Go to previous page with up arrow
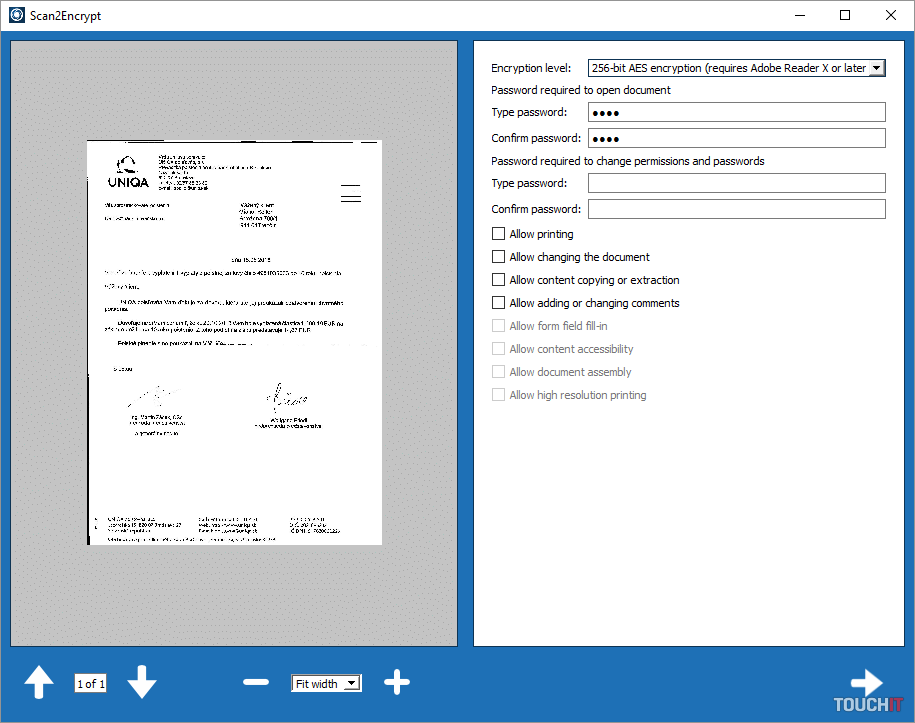Image resolution: width=915 pixels, height=723 pixels. coord(39,683)
